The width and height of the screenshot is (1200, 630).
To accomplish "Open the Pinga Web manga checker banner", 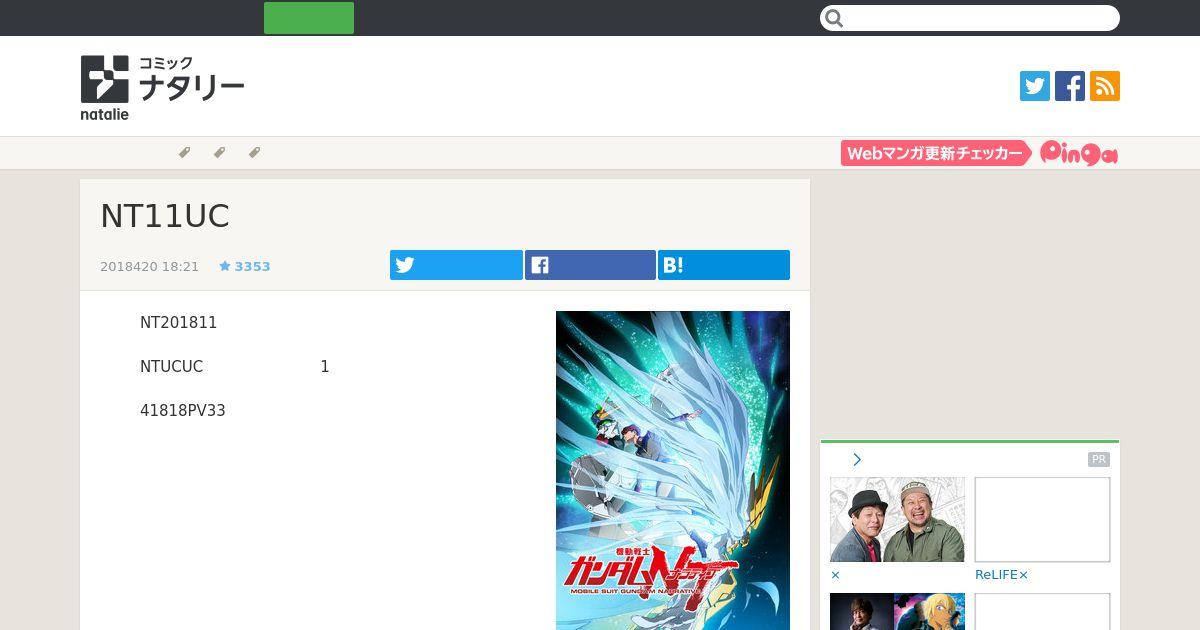I will click(x=979, y=153).
